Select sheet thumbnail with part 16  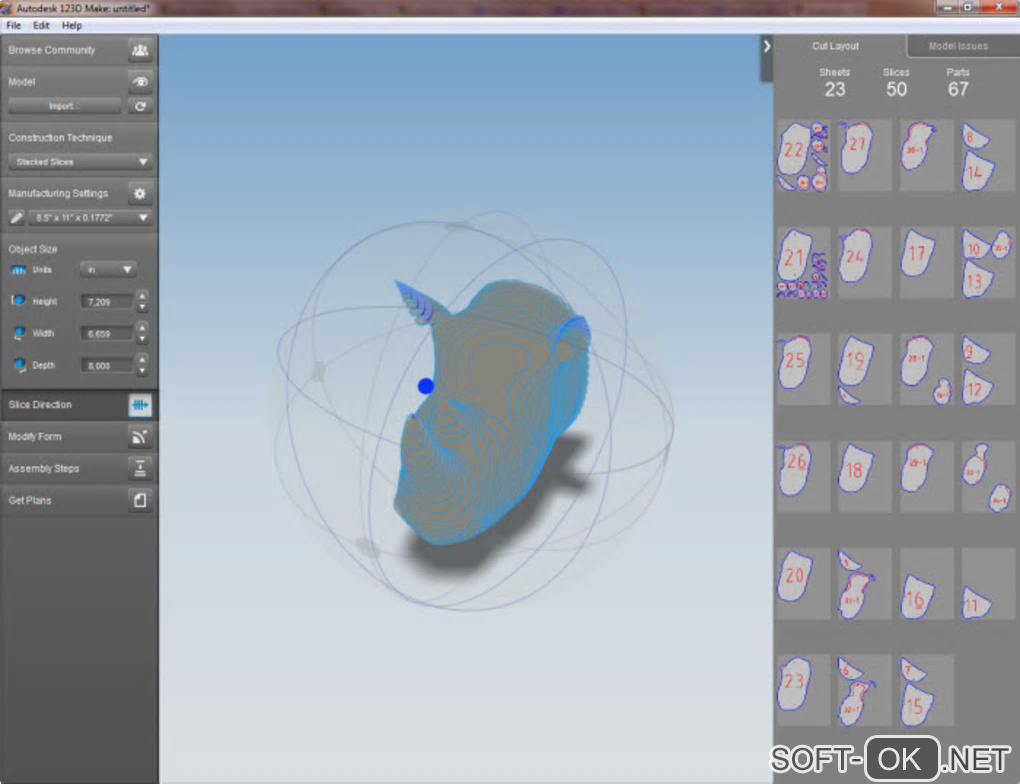tap(926, 584)
